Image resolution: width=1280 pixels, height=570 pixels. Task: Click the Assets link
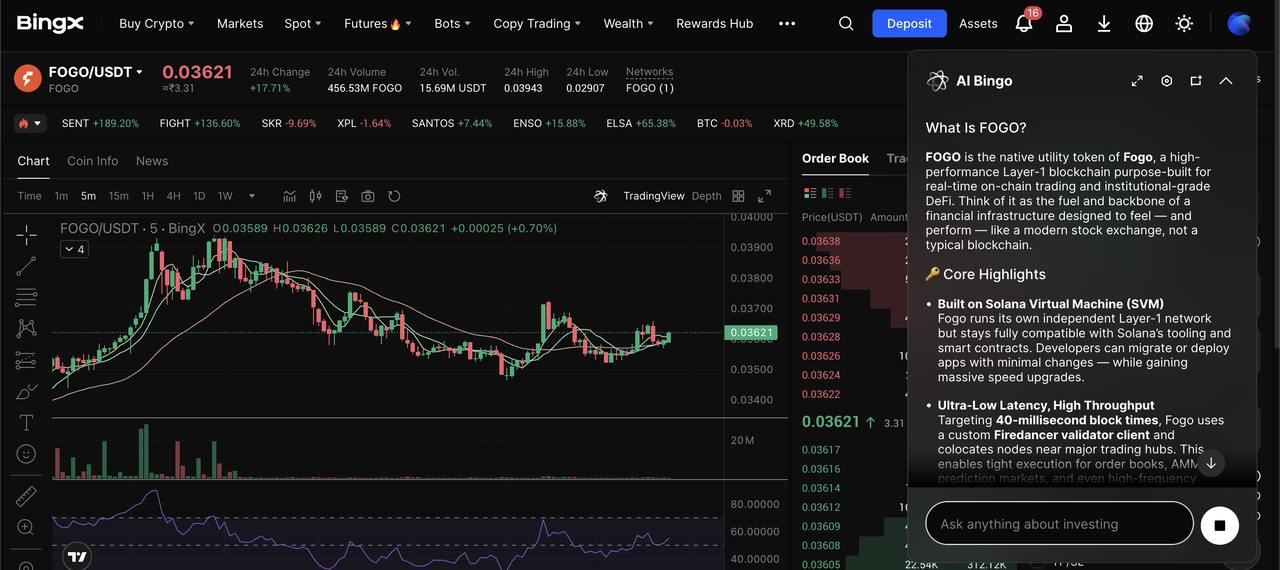click(x=978, y=23)
